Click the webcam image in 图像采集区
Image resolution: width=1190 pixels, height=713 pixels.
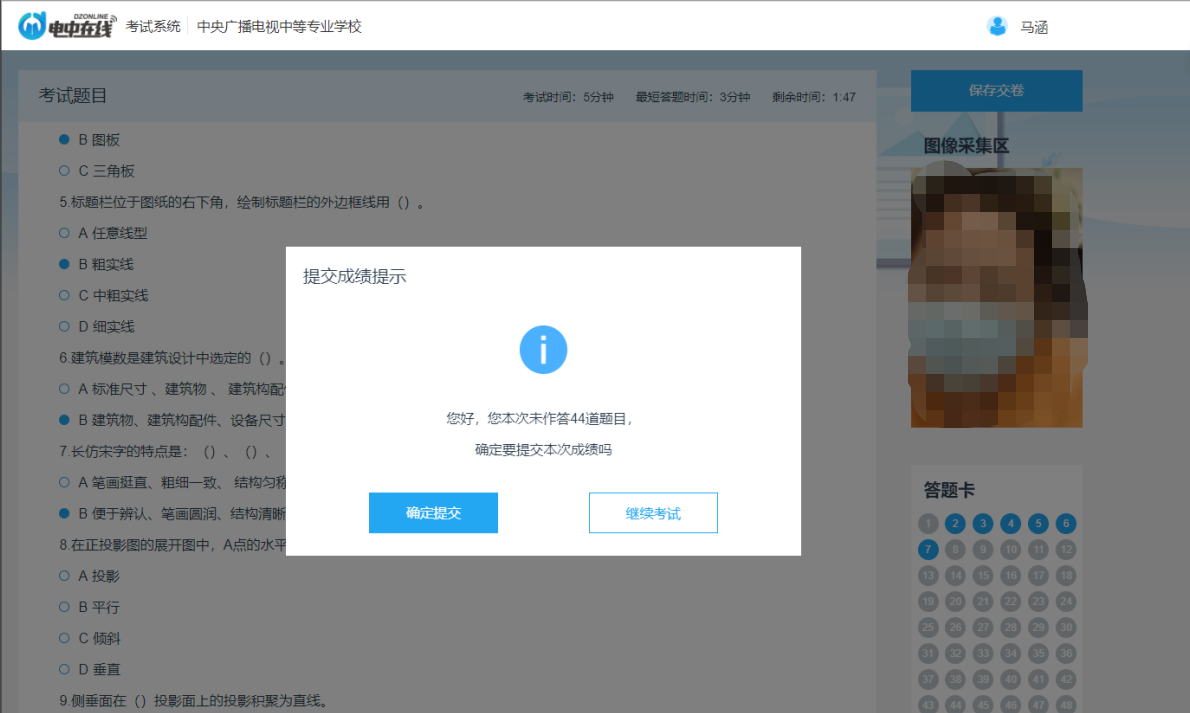click(996, 299)
